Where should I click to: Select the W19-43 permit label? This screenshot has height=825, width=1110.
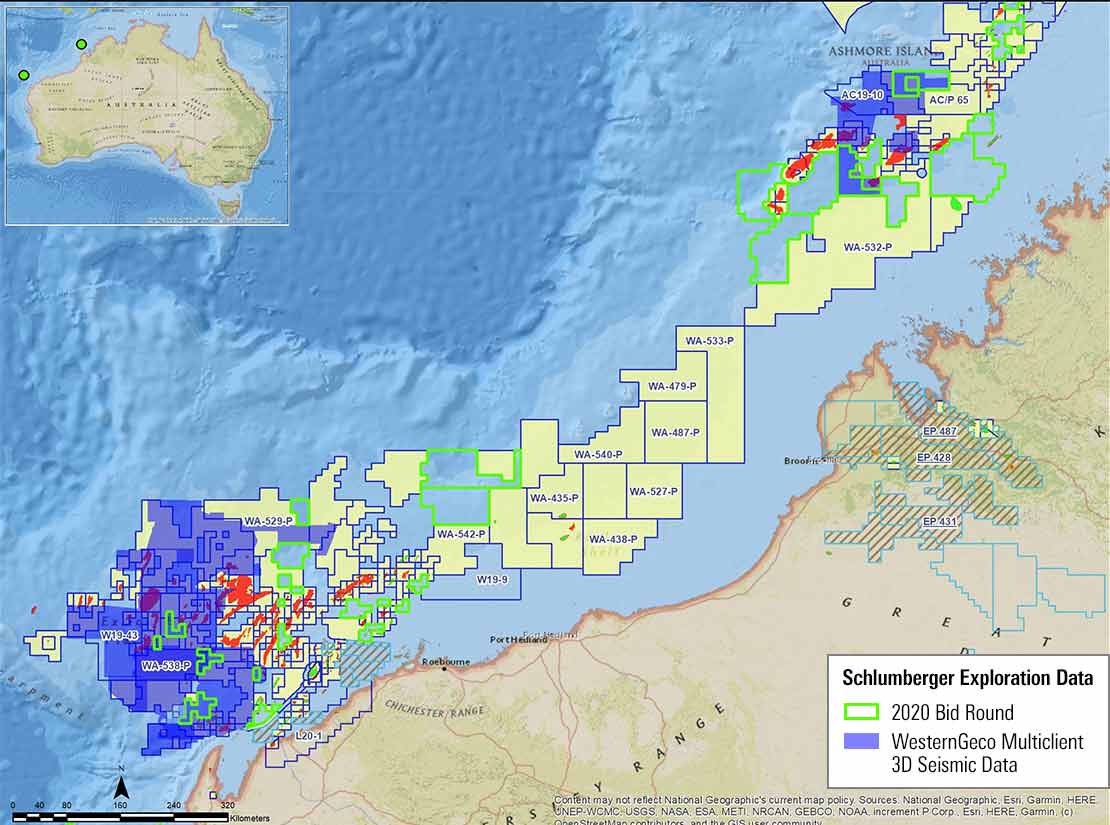[120, 633]
